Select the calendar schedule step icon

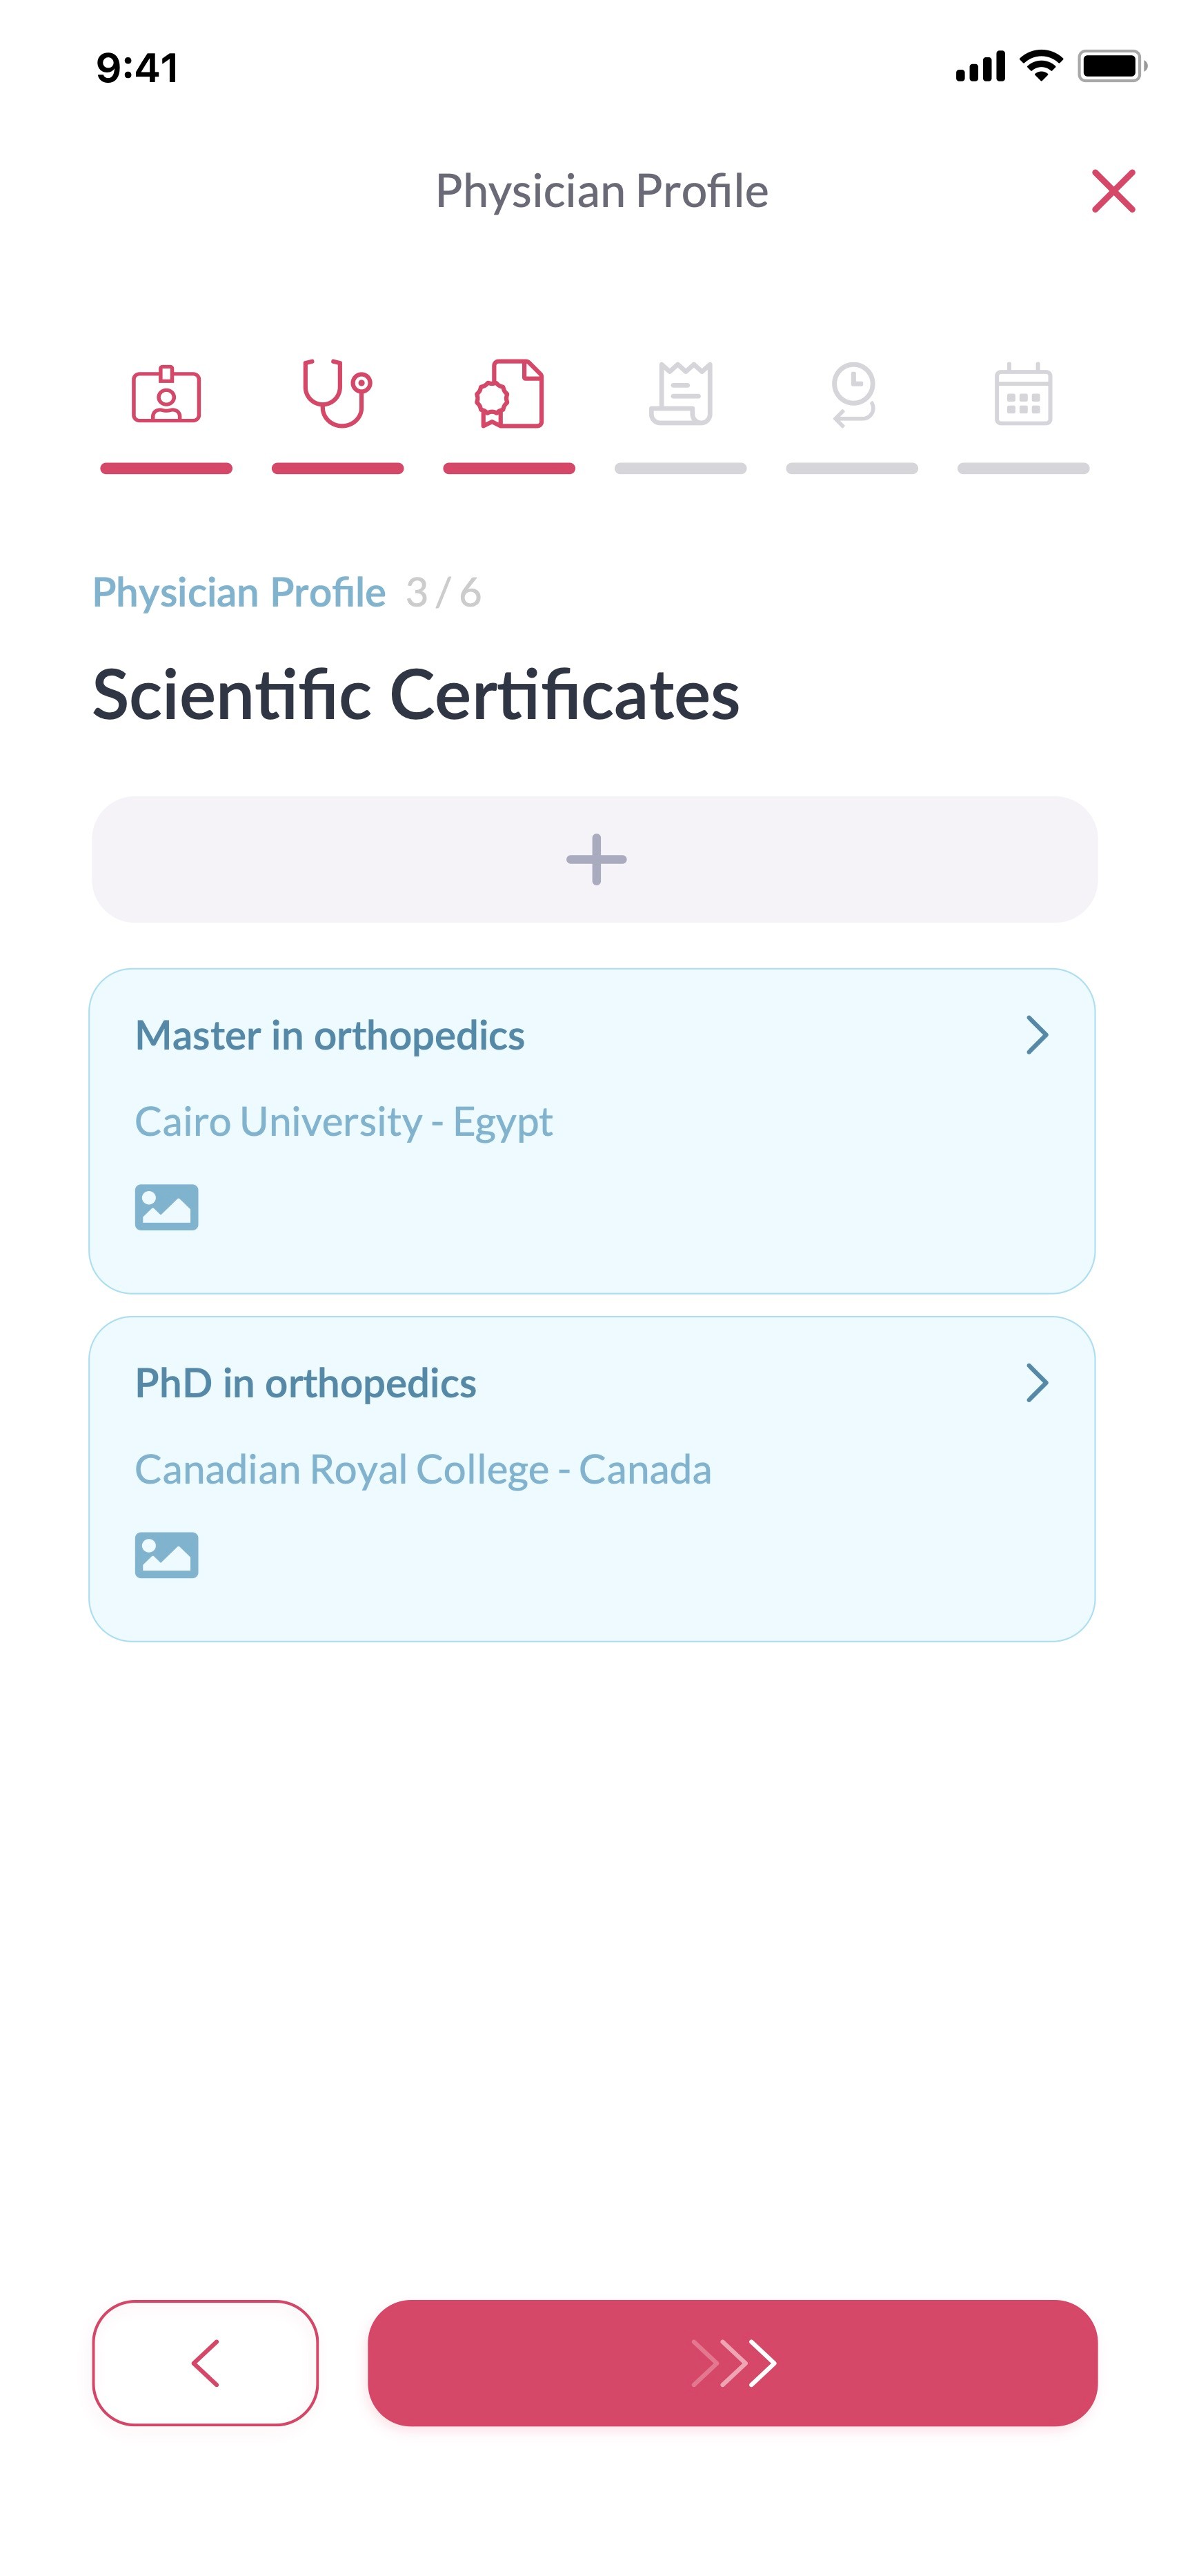(x=1023, y=395)
